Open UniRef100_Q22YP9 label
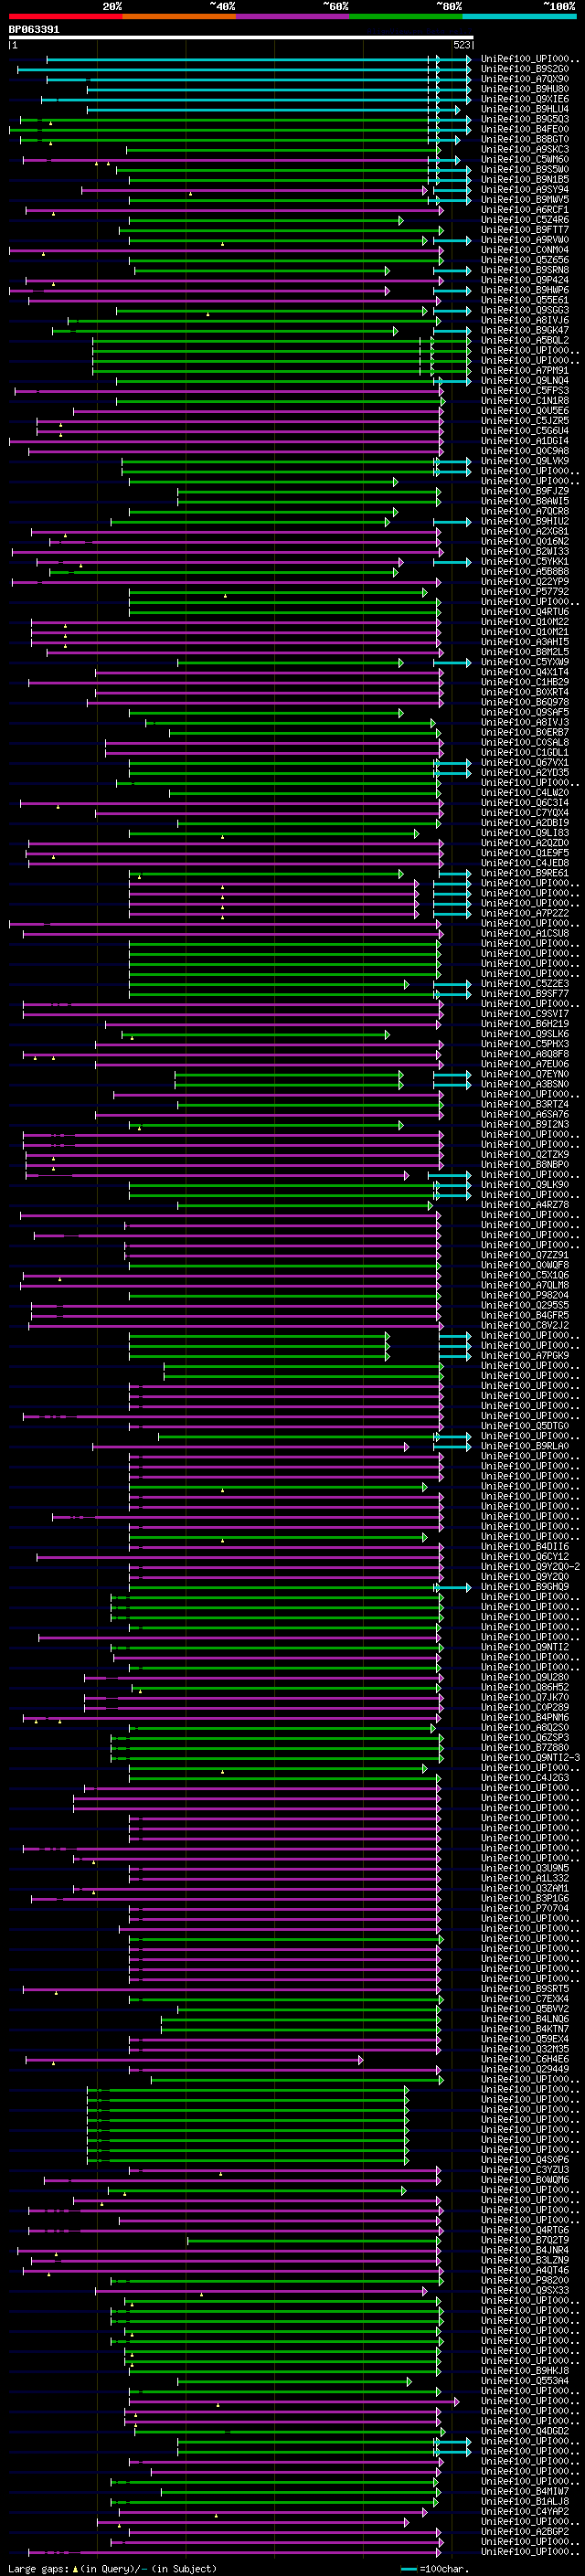This screenshot has width=585, height=2576. click(x=525, y=582)
